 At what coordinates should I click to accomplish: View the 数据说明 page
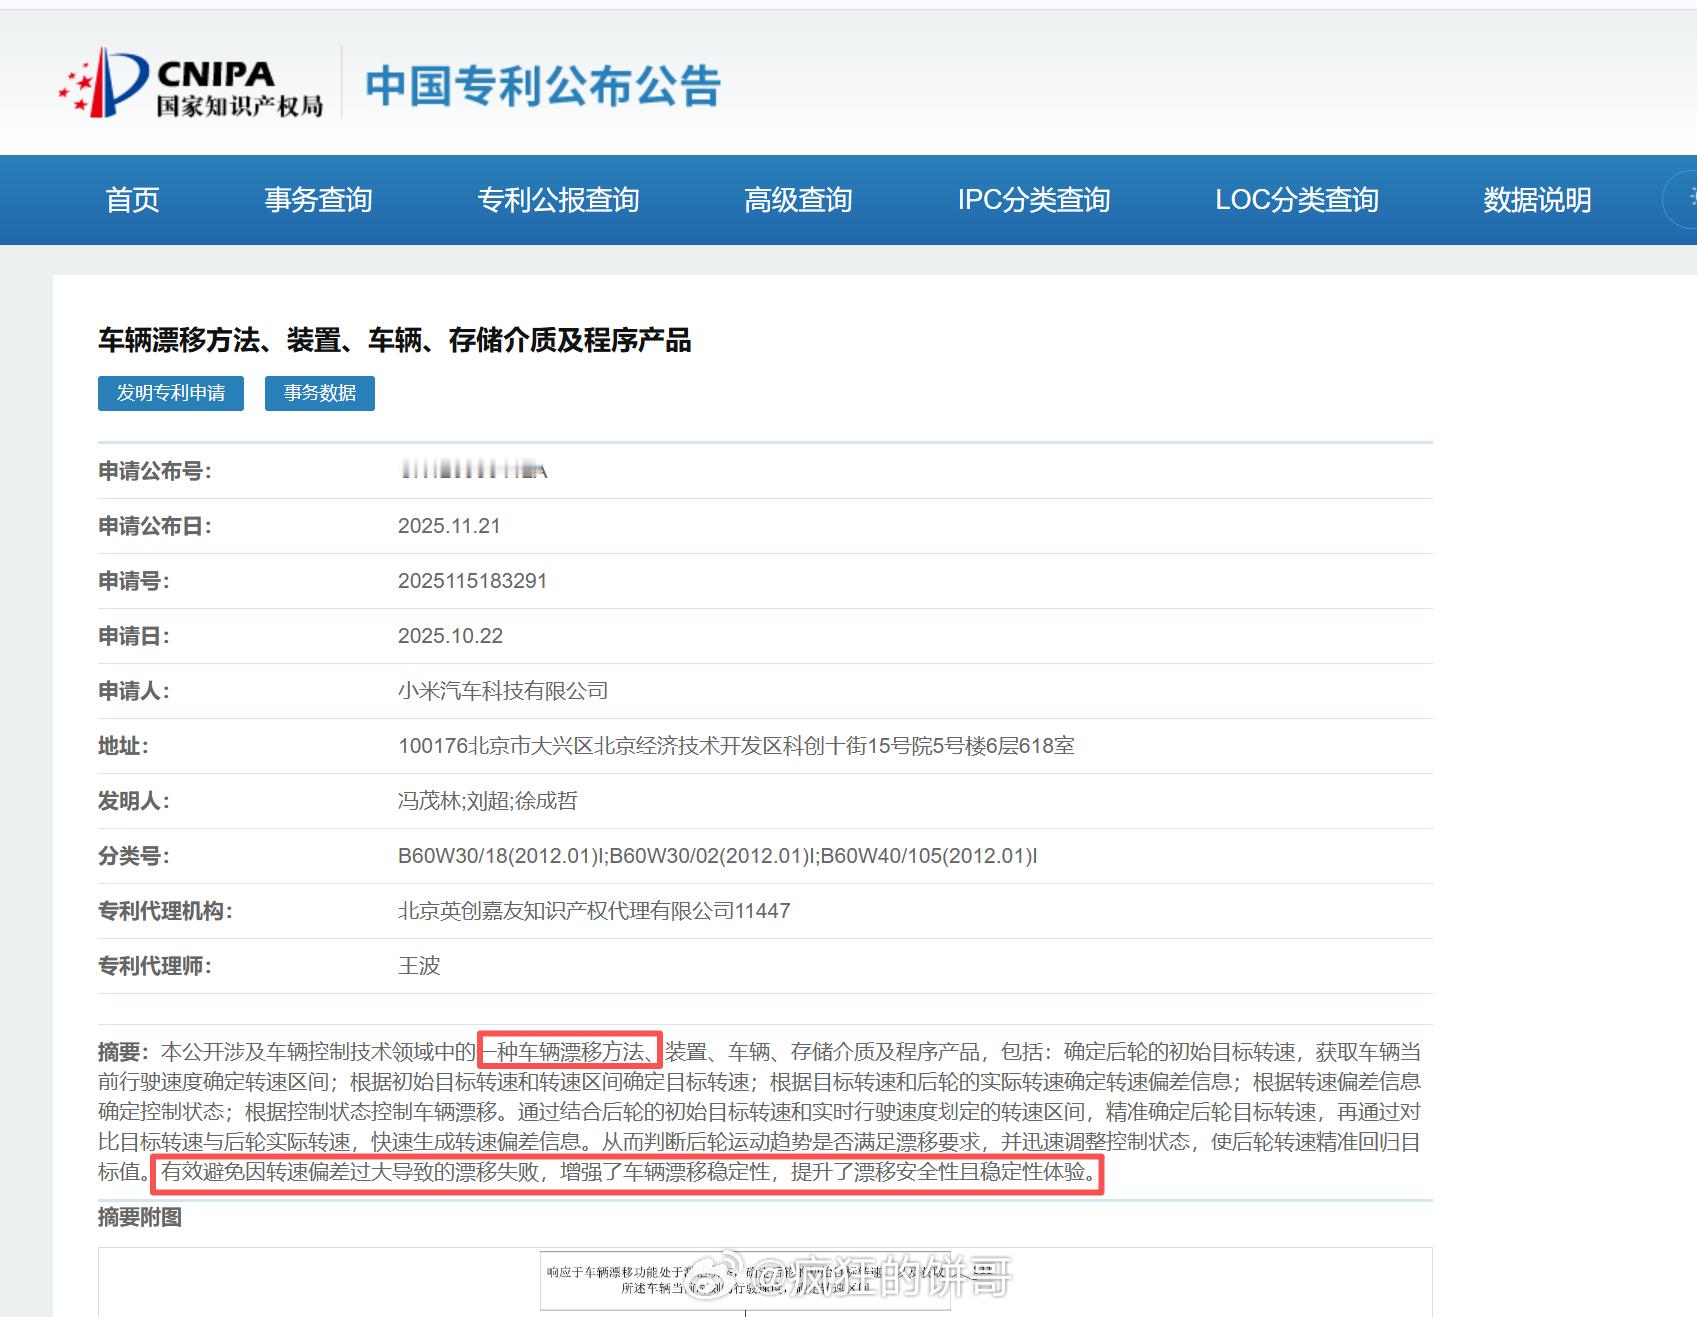coord(1537,199)
